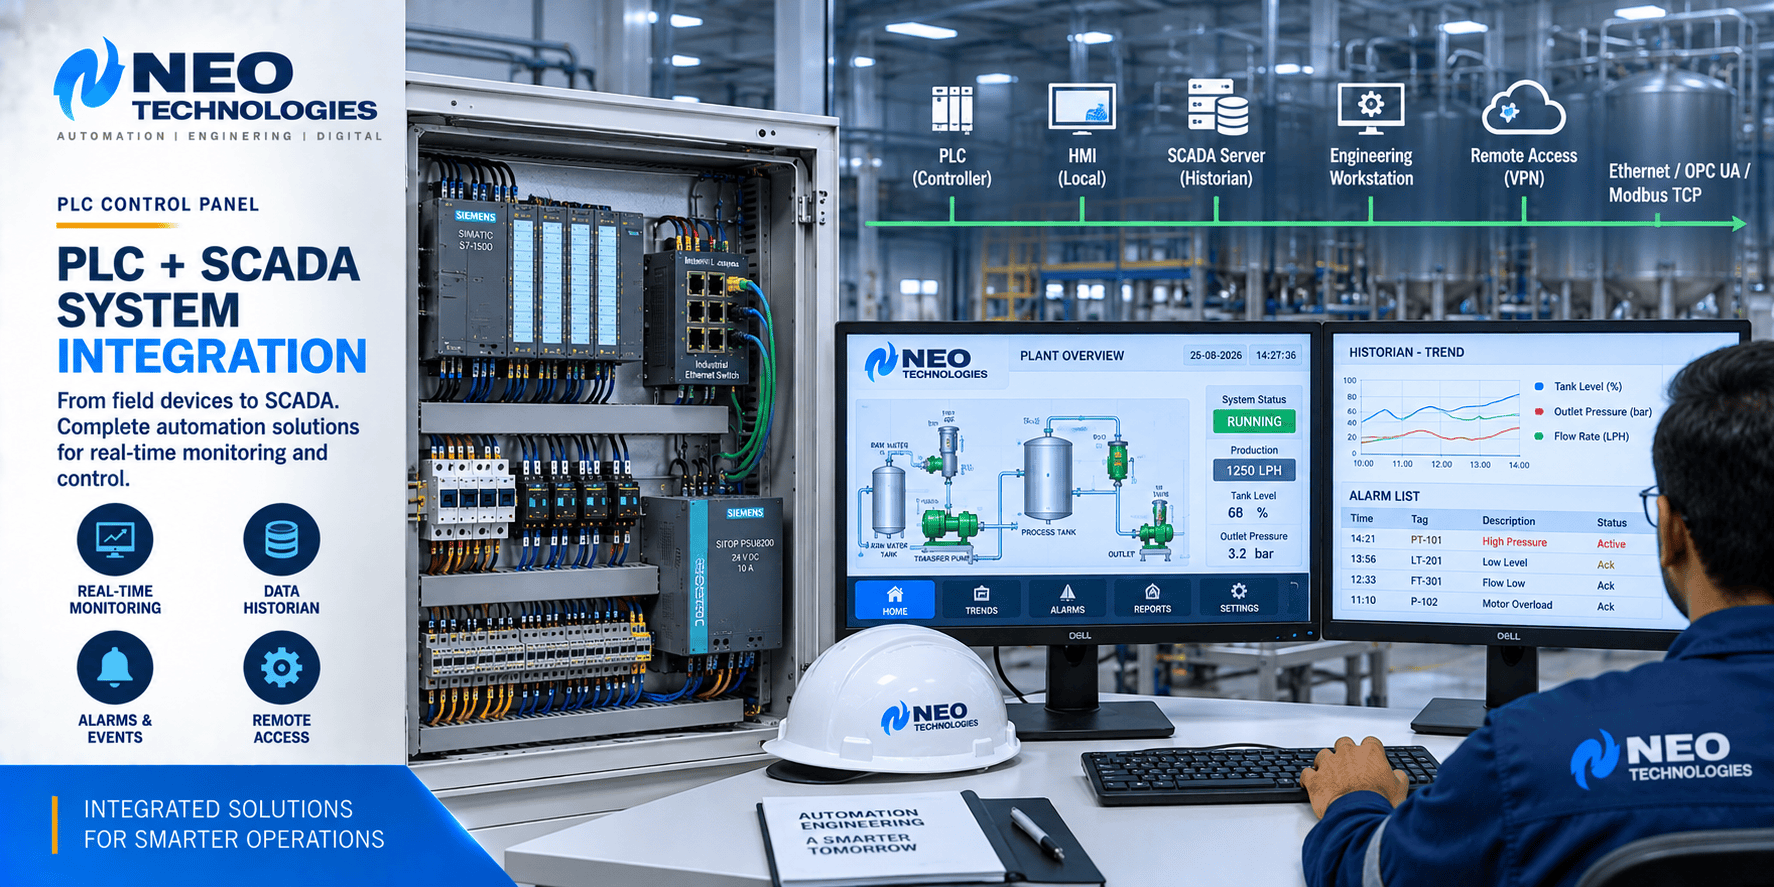Click the Real-Time Monitoring icon
This screenshot has width=1774, height=887.
click(115, 541)
